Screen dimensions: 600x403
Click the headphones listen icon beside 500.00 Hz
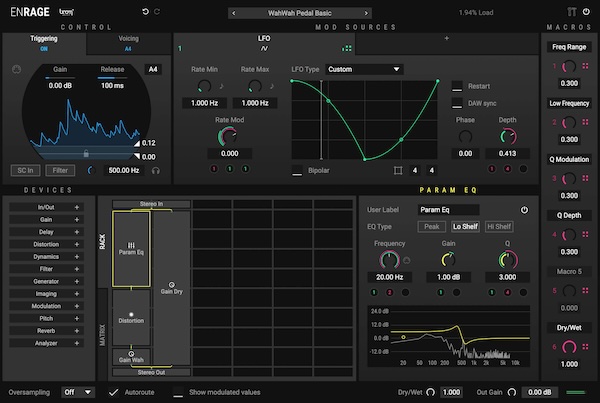tap(155, 171)
